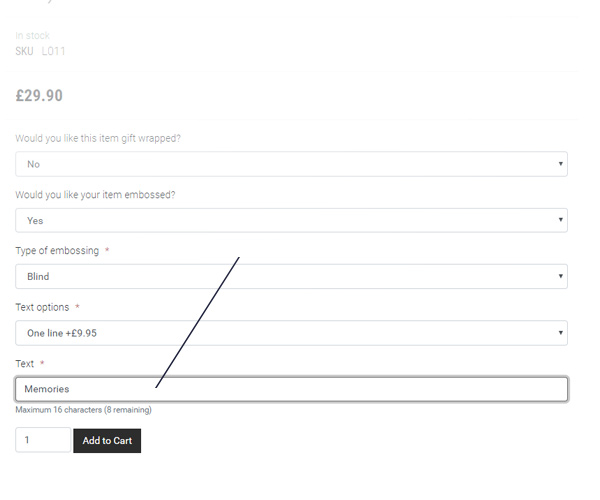The image size is (600, 500).
Task: Click the quantity field showing 1
Action: pyautogui.click(x=43, y=440)
